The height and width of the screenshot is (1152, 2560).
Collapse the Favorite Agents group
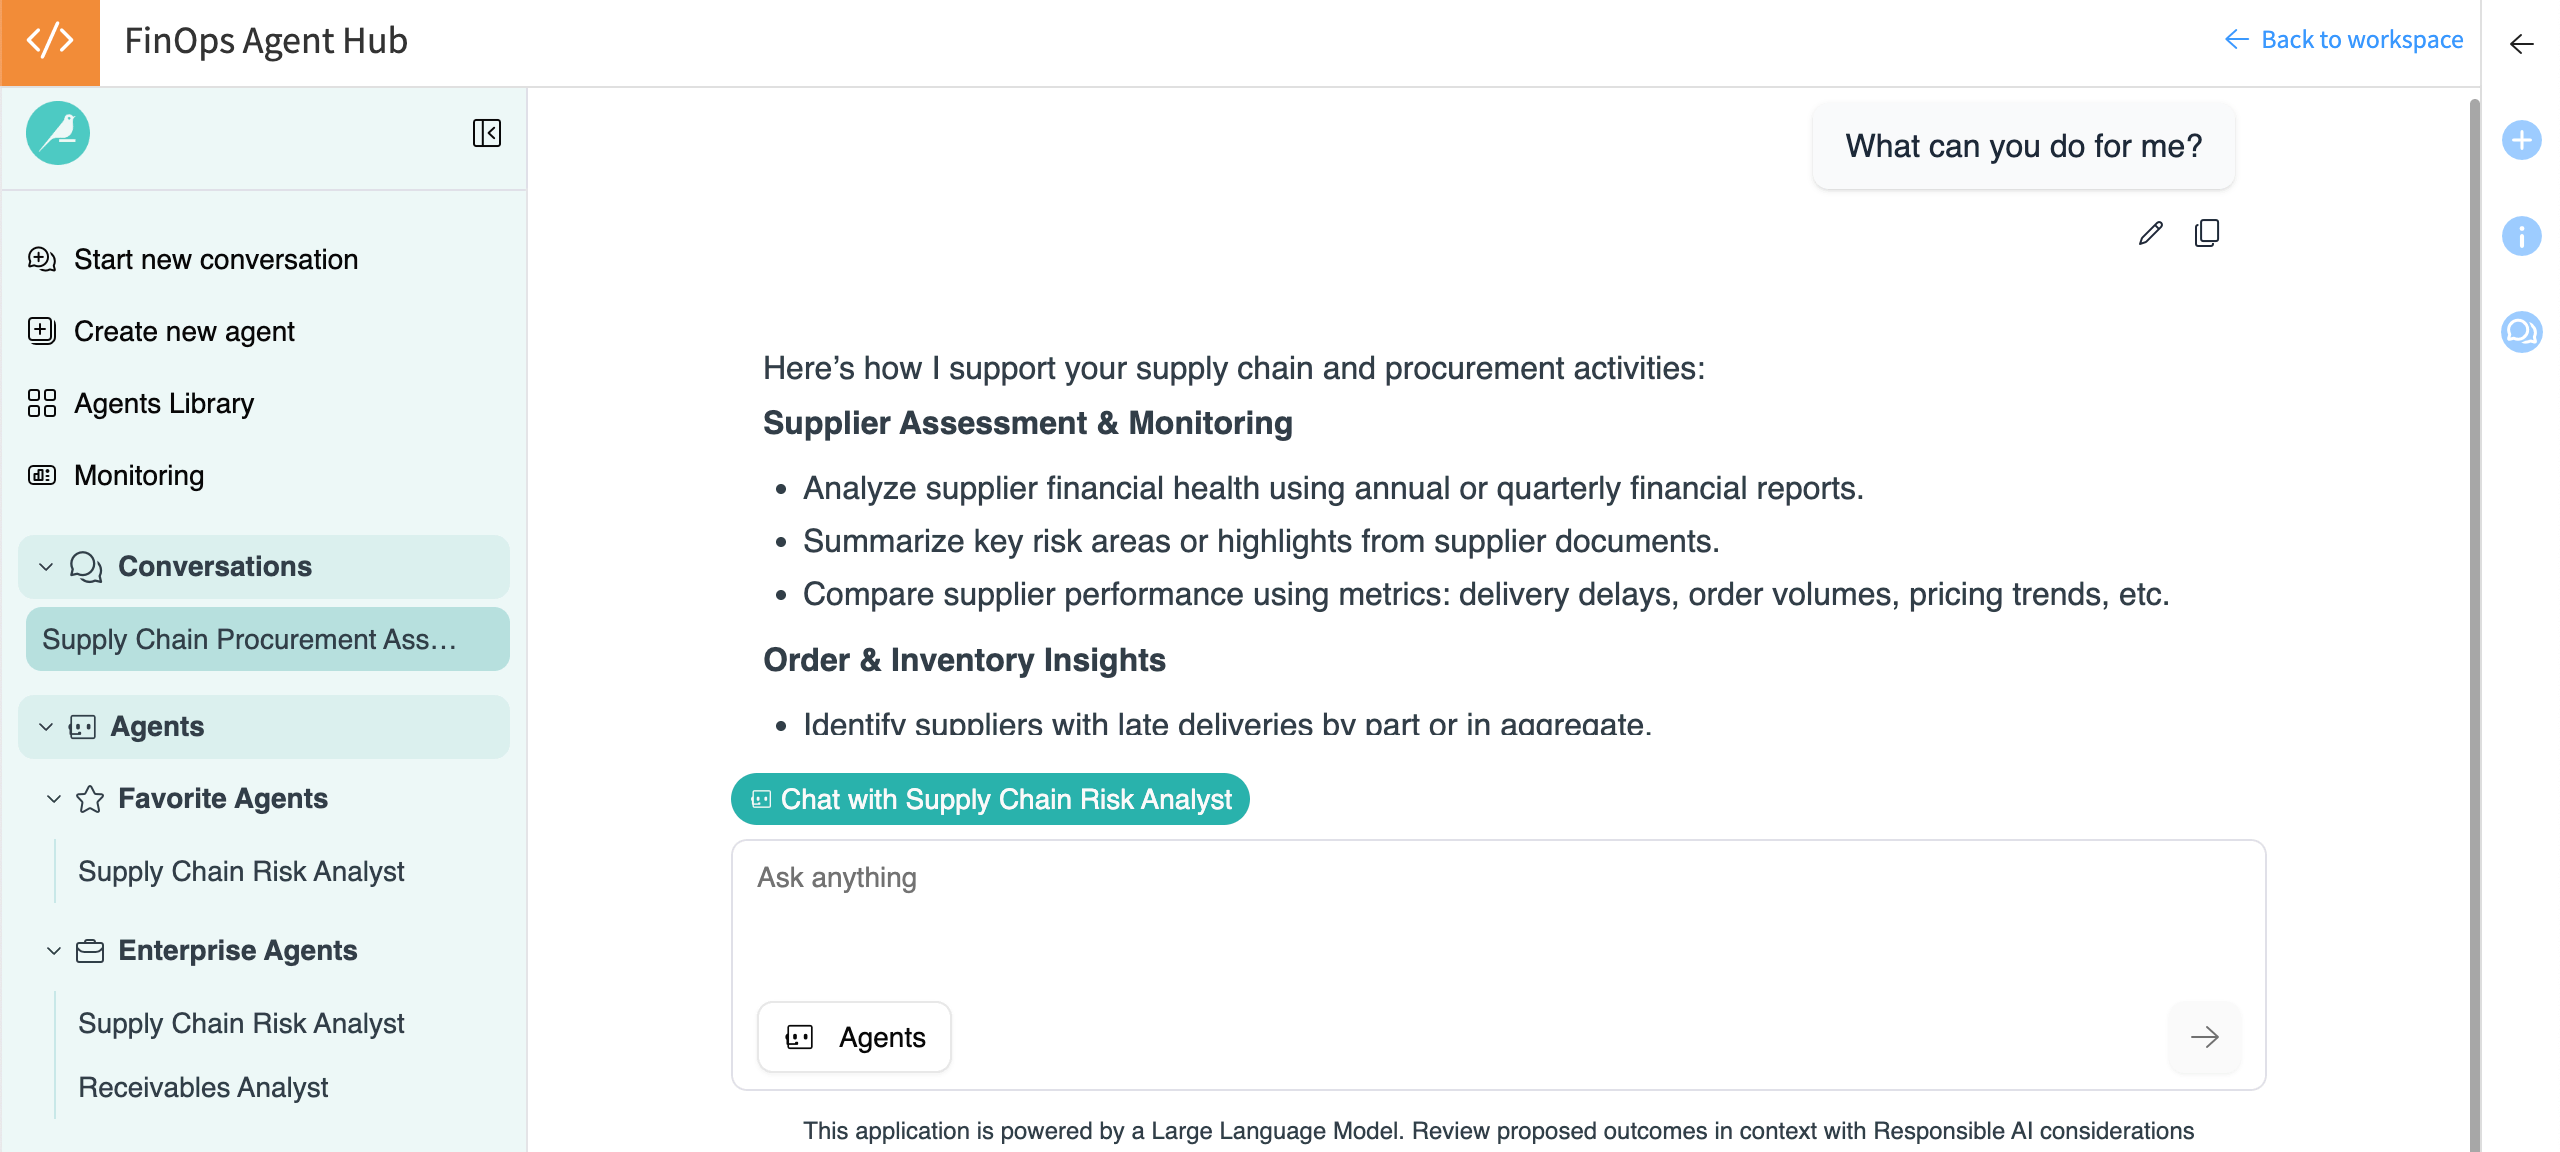(x=53, y=799)
